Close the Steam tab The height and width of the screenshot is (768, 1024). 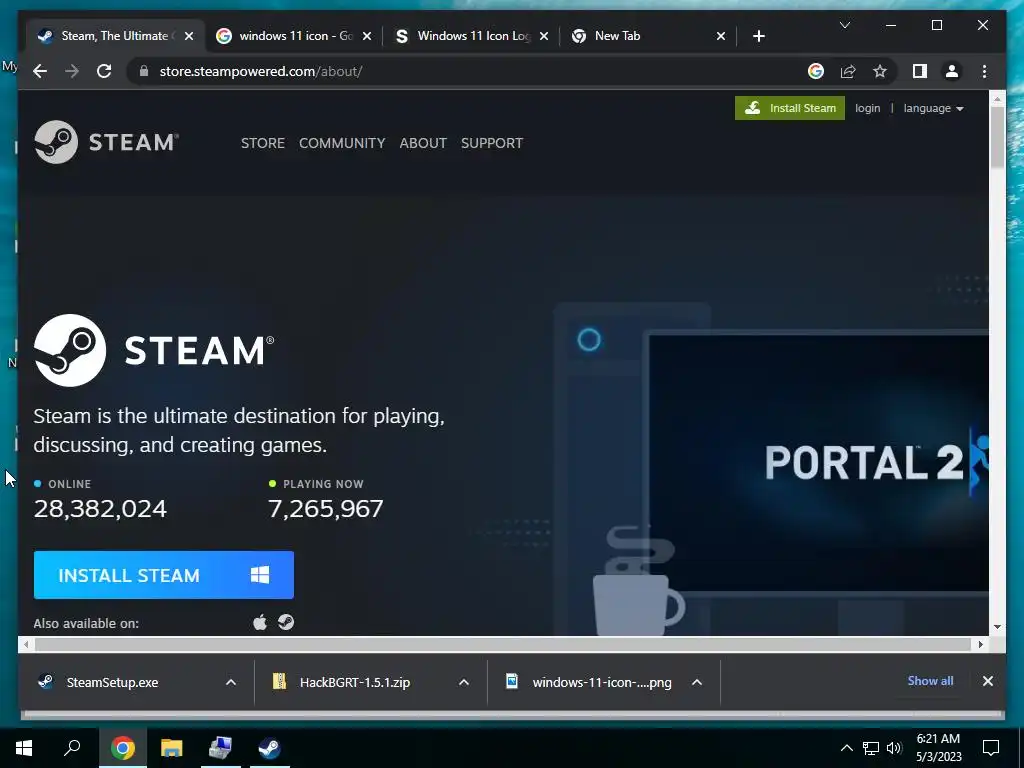(189, 36)
